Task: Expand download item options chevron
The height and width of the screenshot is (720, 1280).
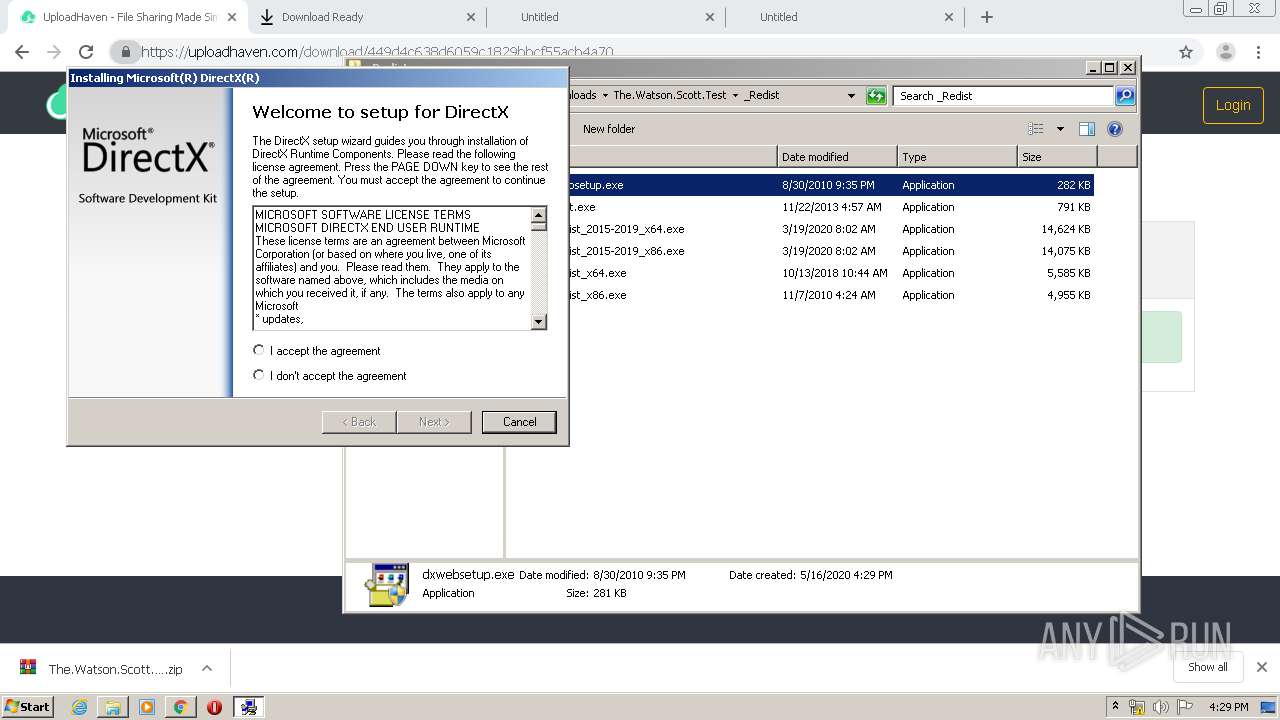Action: coord(207,668)
